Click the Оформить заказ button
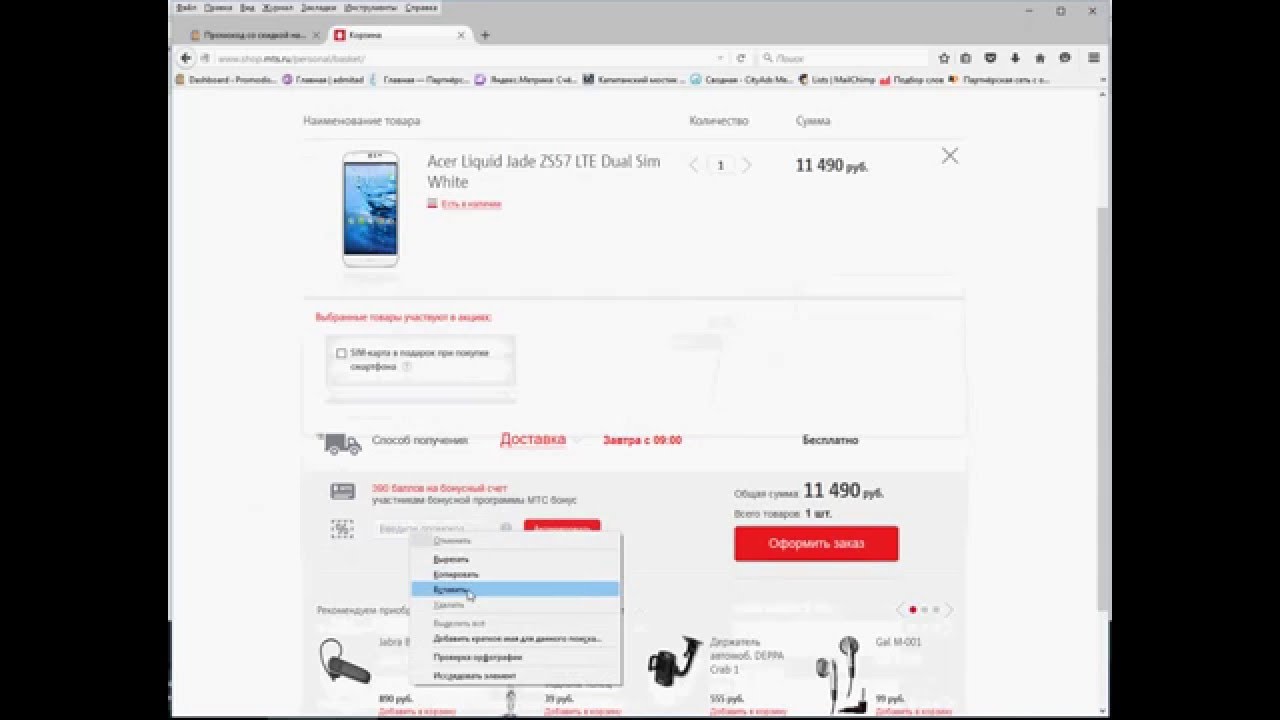Viewport: 1280px width, 720px height. [x=816, y=543]
